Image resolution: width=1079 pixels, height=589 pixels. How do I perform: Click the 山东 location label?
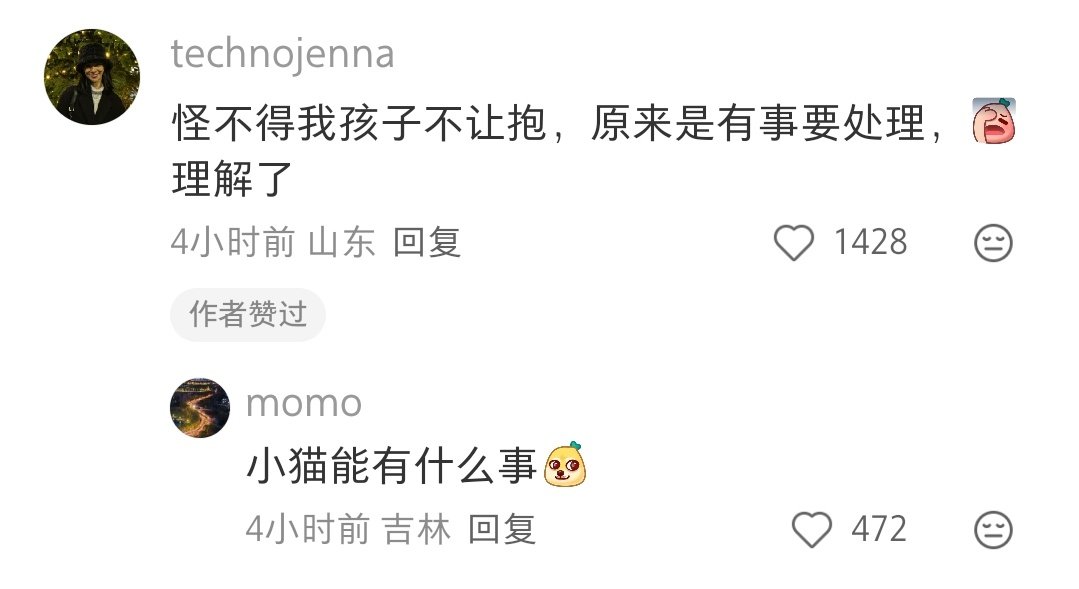click(x=341, y=242)
